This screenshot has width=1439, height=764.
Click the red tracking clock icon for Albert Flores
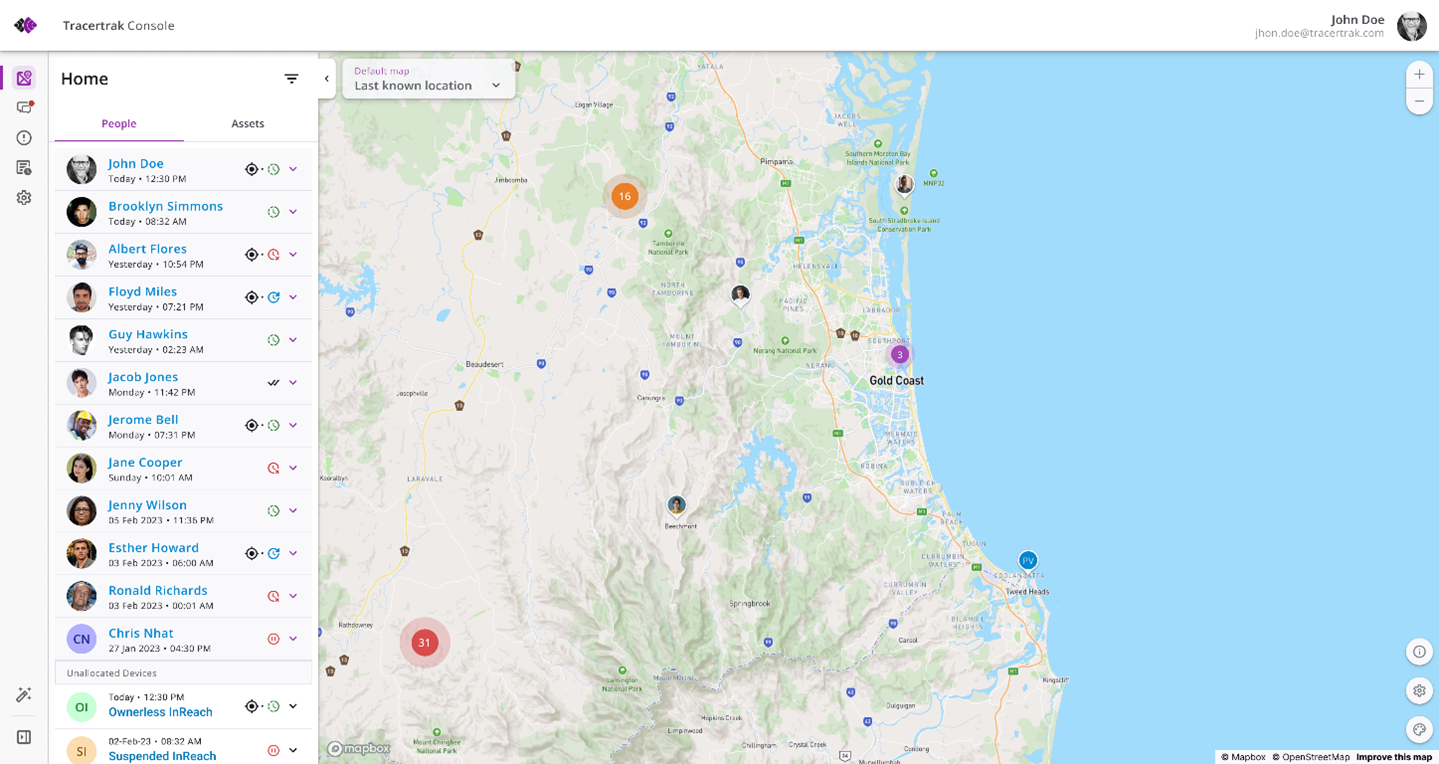[x=273, y=255]
